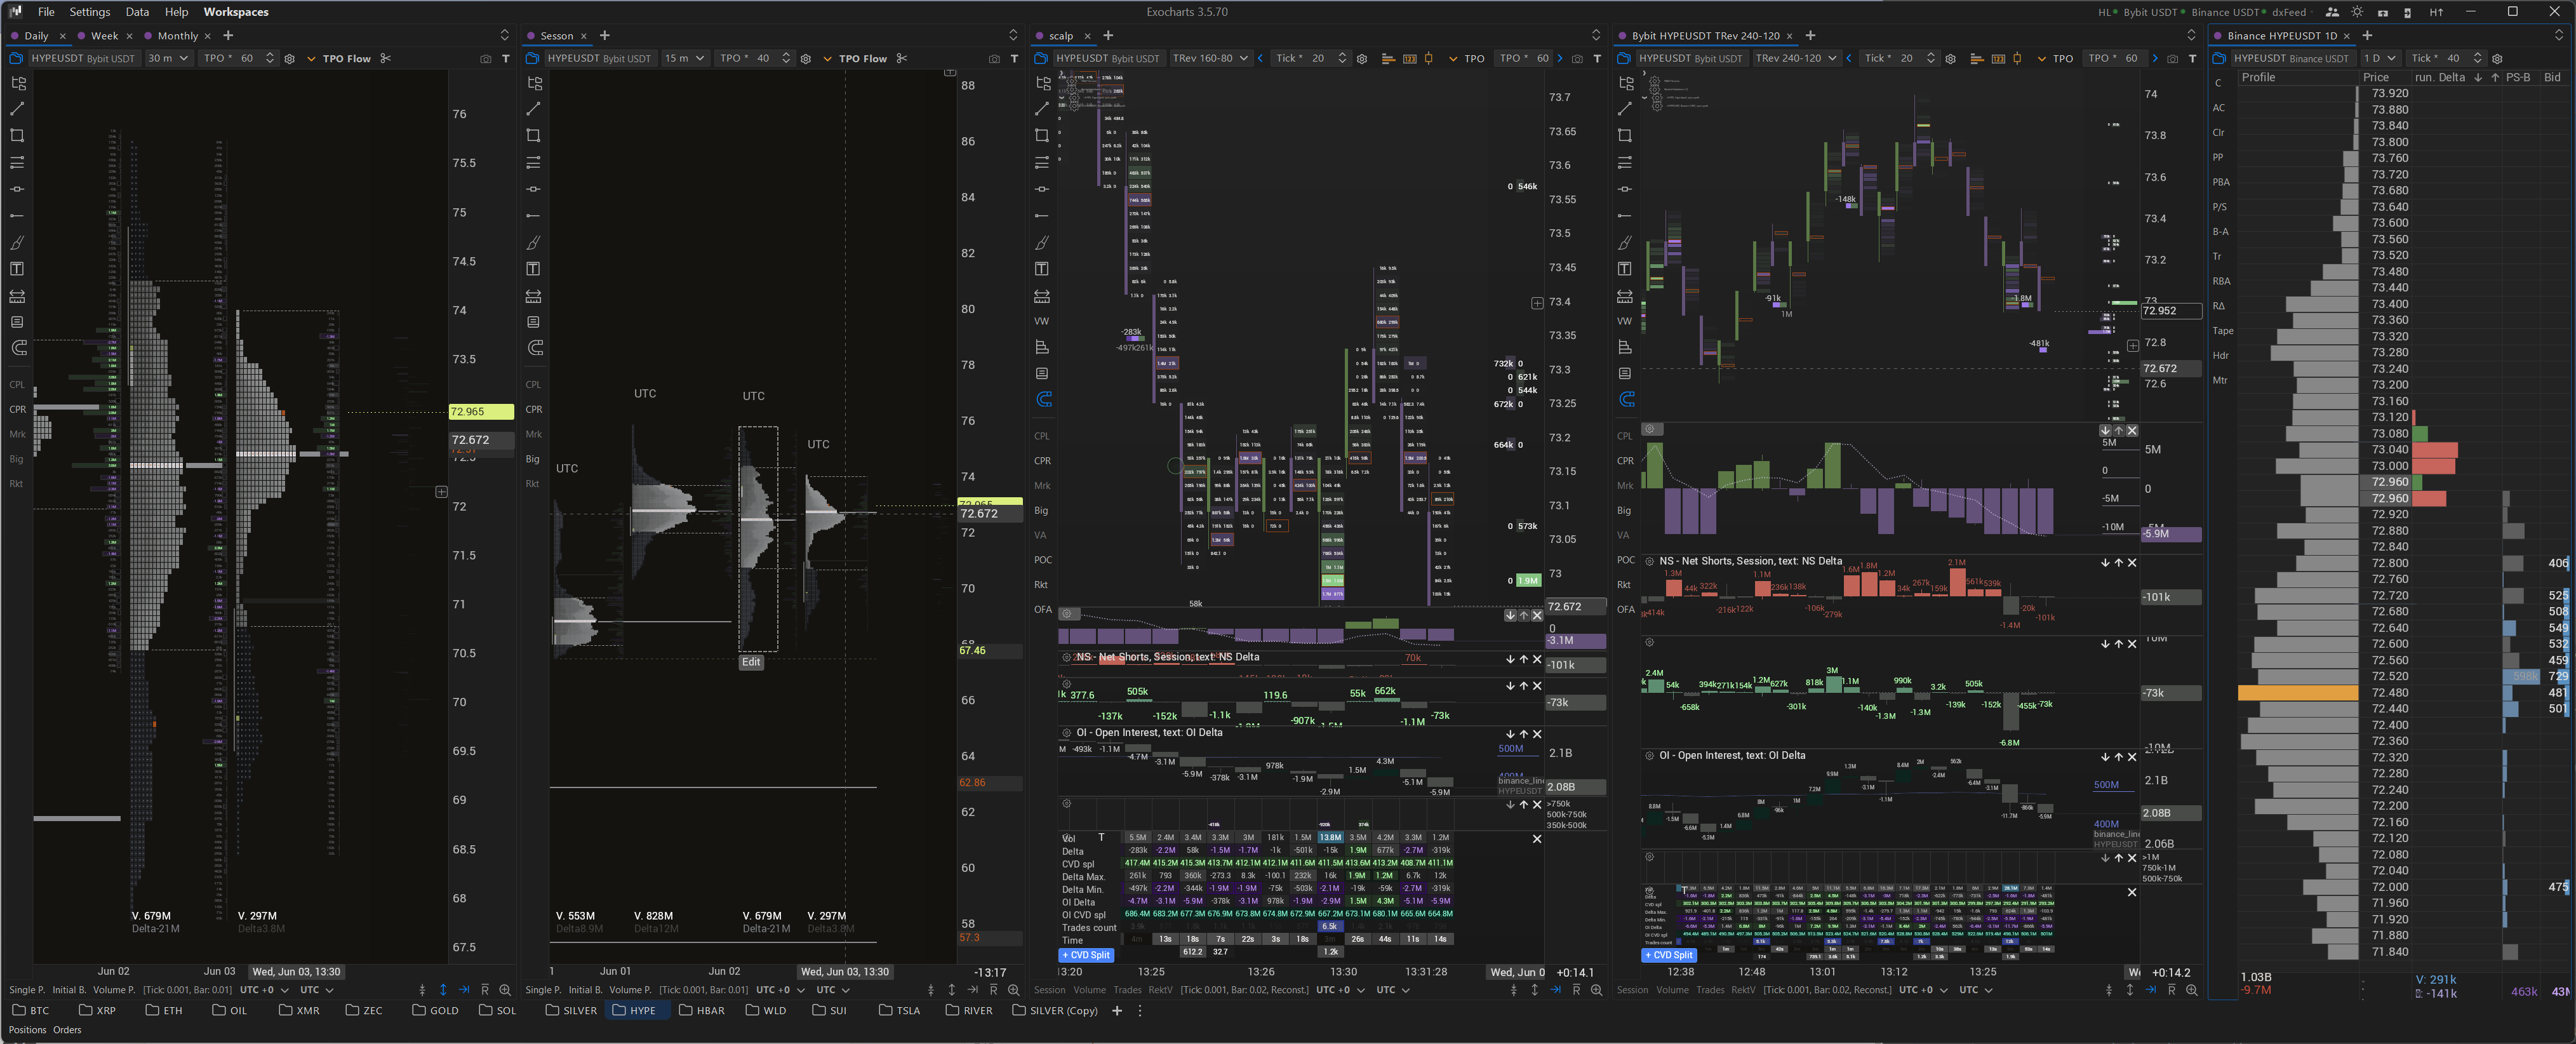Close the Daily chart tab

tap(62, 36)
